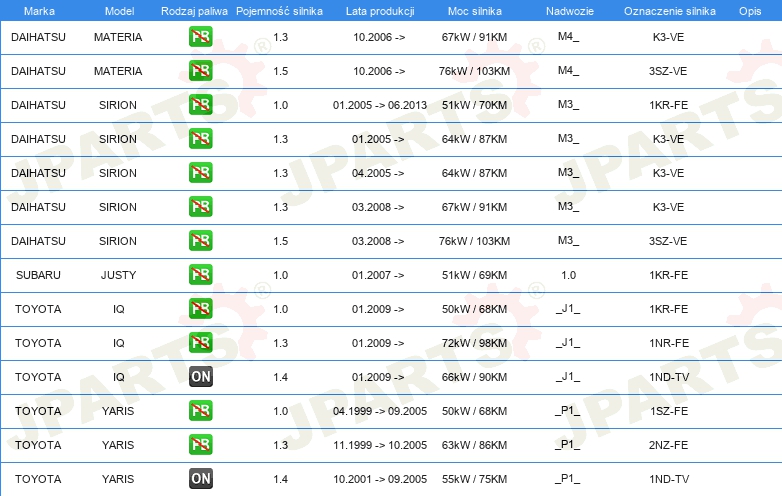Screen dimensions: 782x496
Task: Click petrol icon in Sirion 1.0 row
Action: pyautogui.click(x=200, y=105)
